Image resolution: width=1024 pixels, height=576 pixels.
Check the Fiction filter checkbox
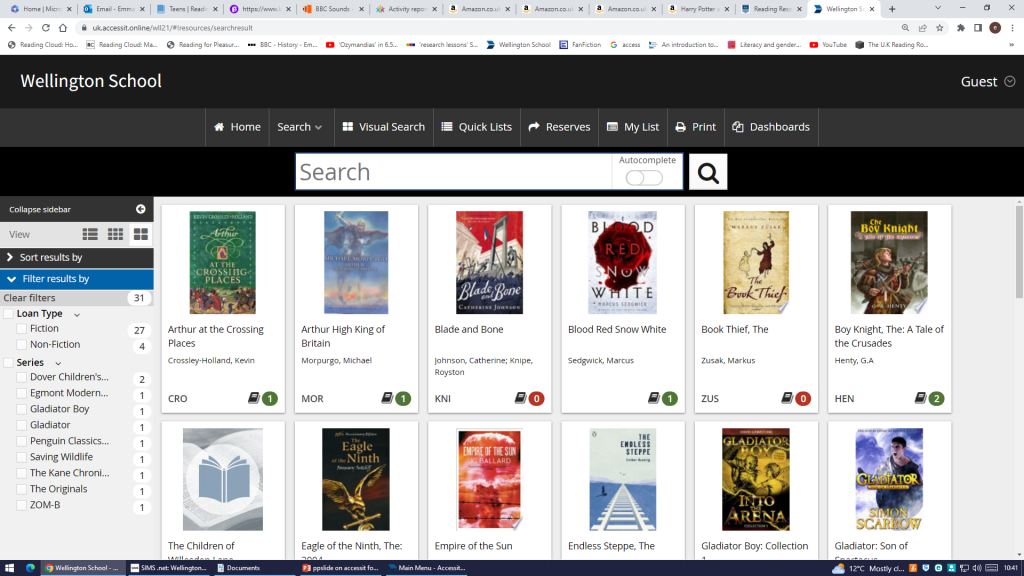pos(22,329)
